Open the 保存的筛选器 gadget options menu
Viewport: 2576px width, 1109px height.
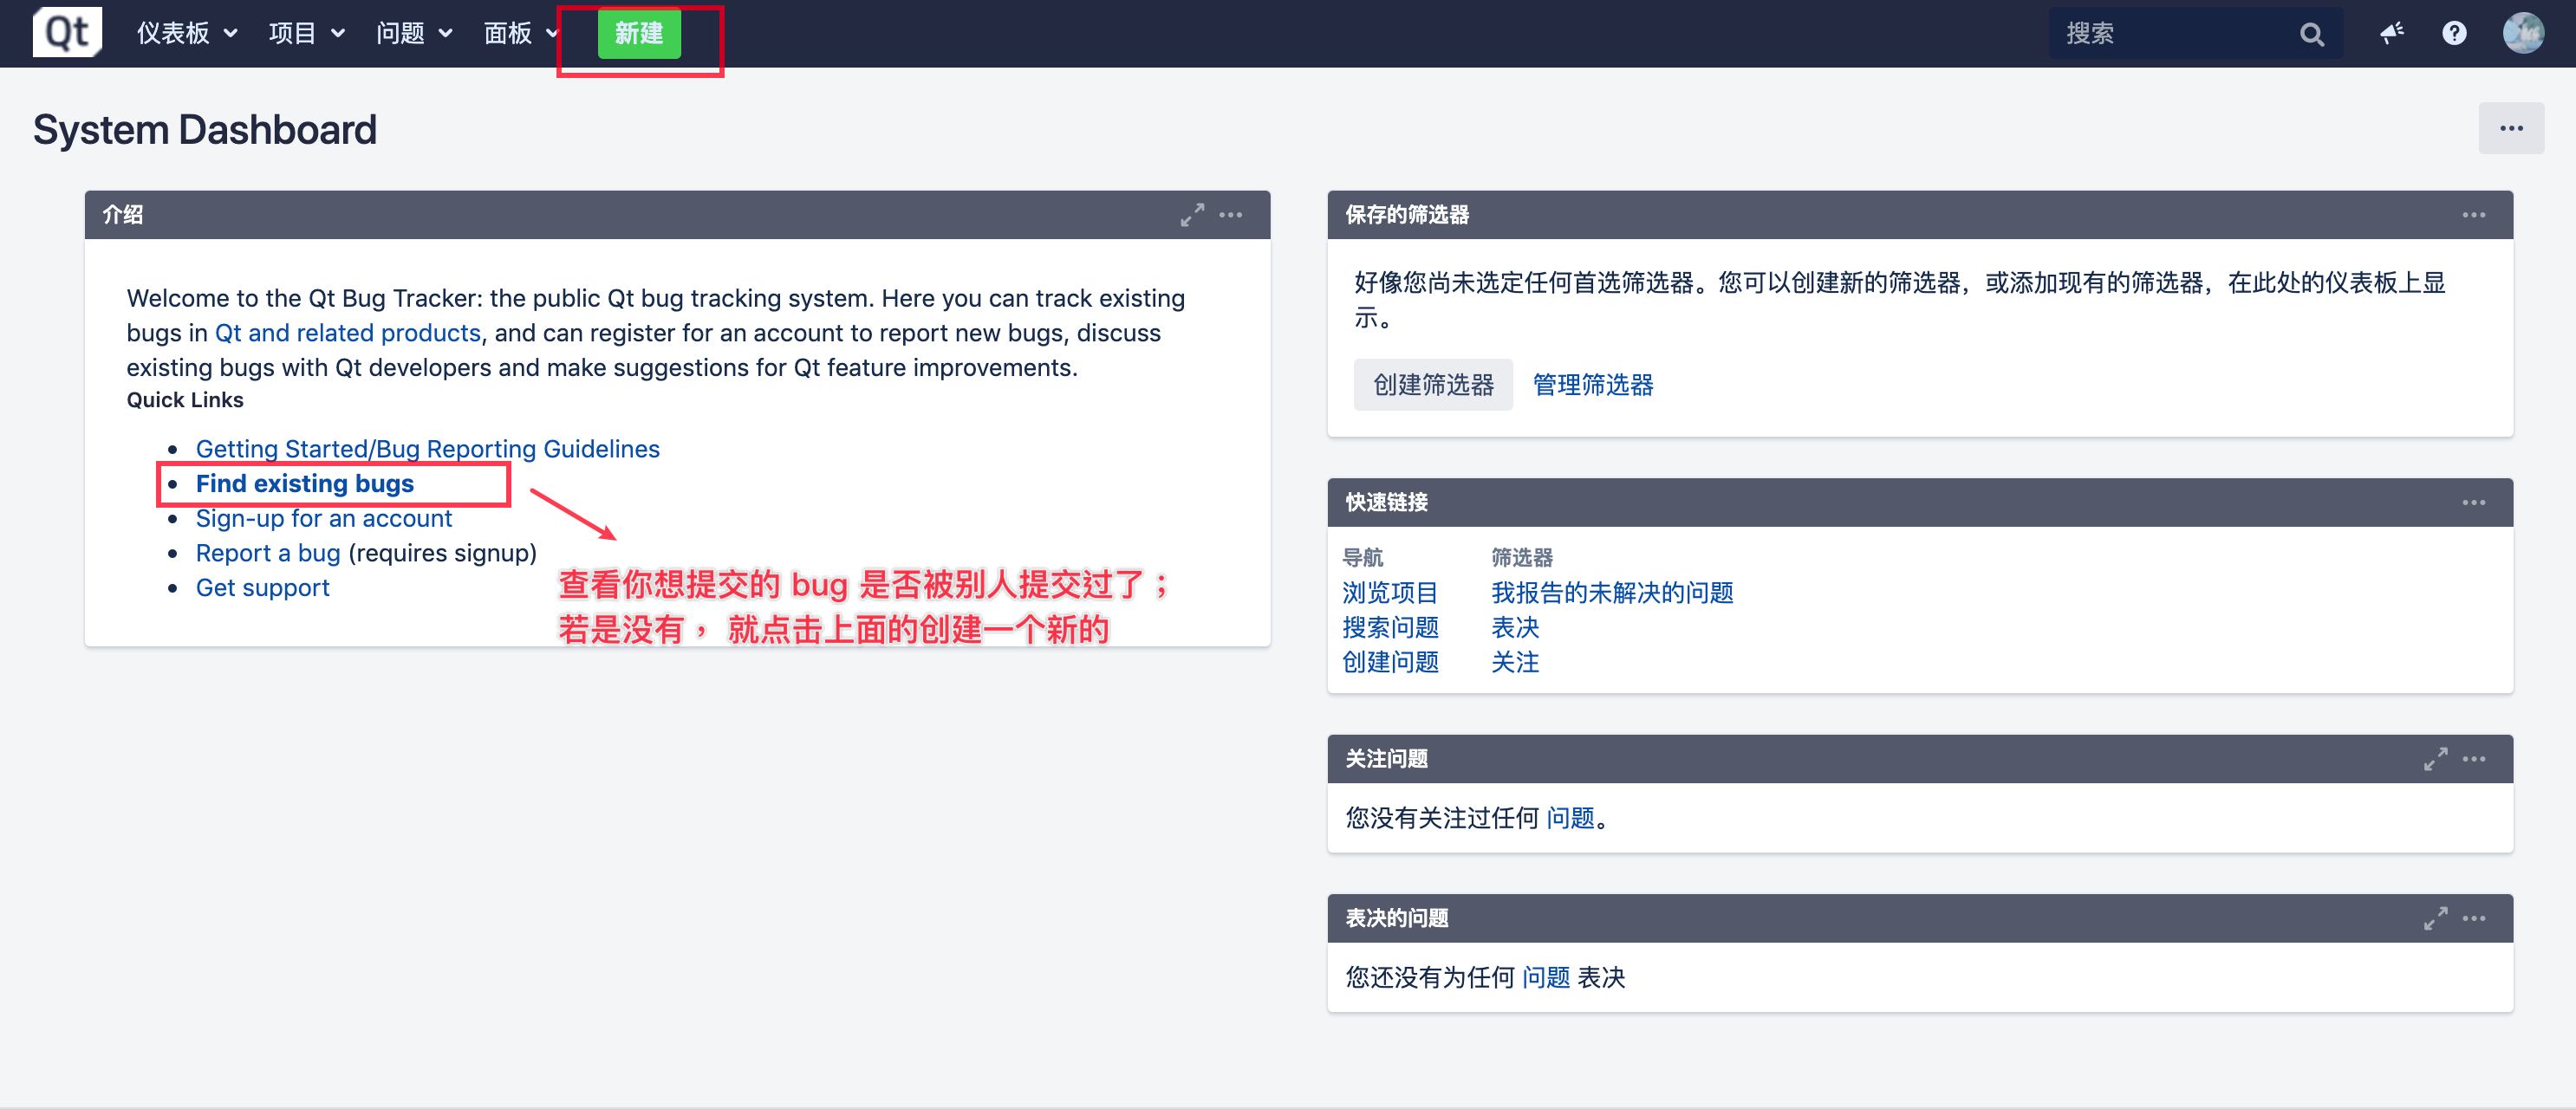[2473, 215]
